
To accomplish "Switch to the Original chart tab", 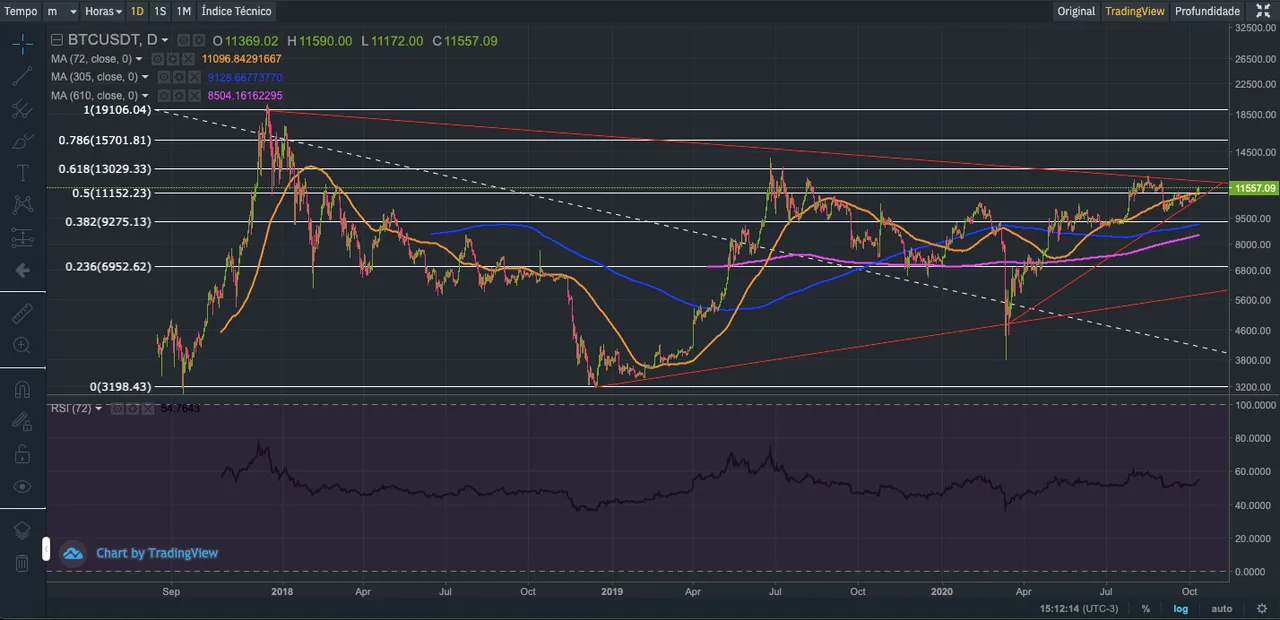I will click(x=1076, y=11).
